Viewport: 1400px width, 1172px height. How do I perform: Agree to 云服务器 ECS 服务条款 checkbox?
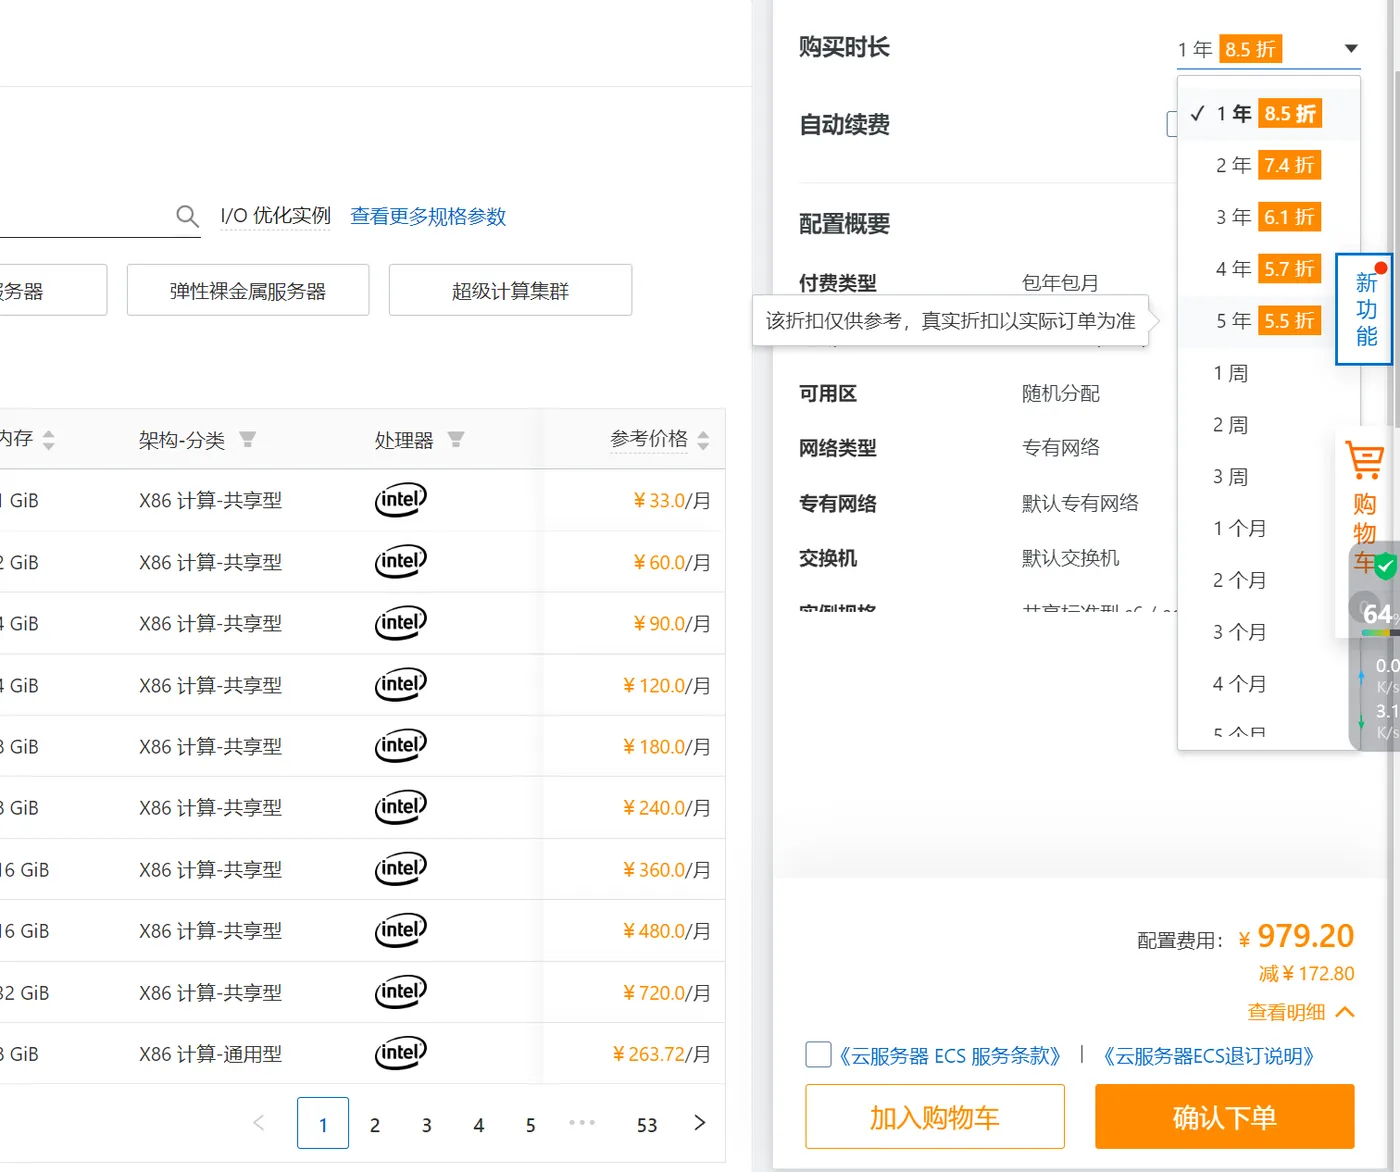click(818, 1054)
